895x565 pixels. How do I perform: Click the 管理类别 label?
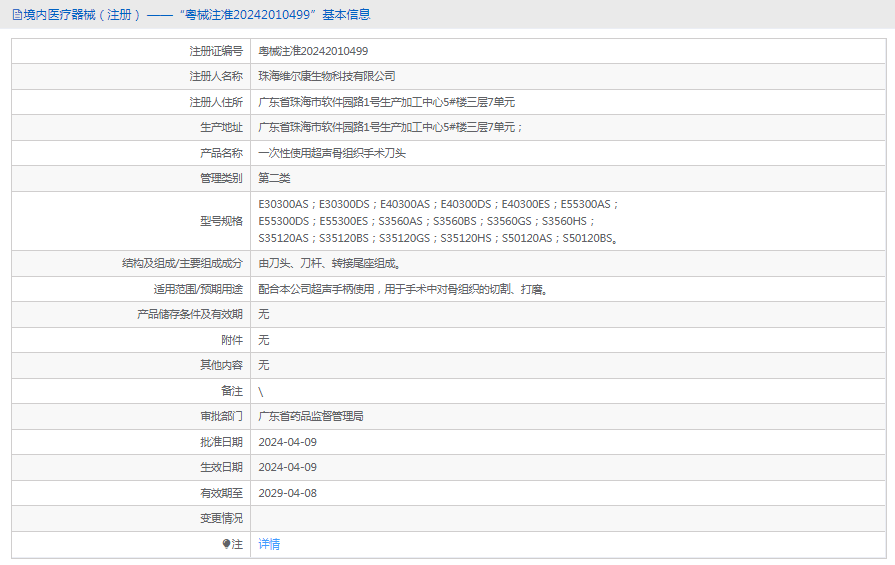click(221, 178)
